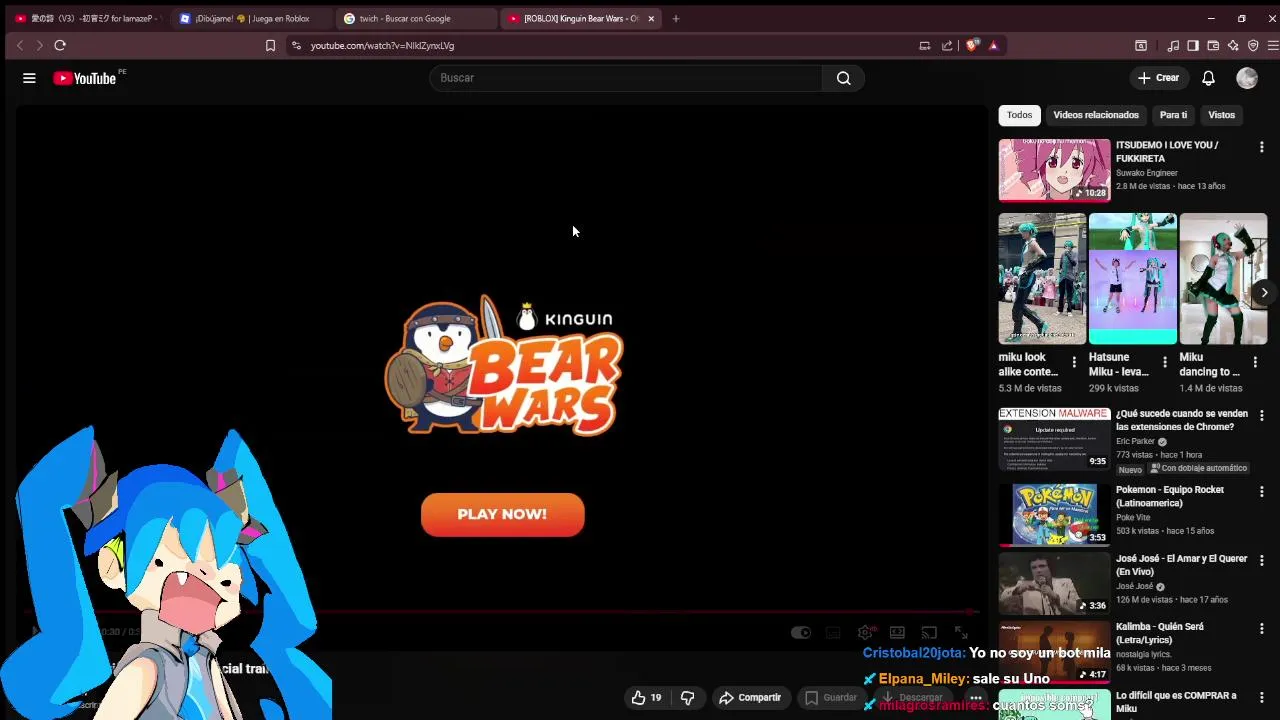Click the browser address bar URL
This screenshot has height=720, width=1280.
(382, 45)
